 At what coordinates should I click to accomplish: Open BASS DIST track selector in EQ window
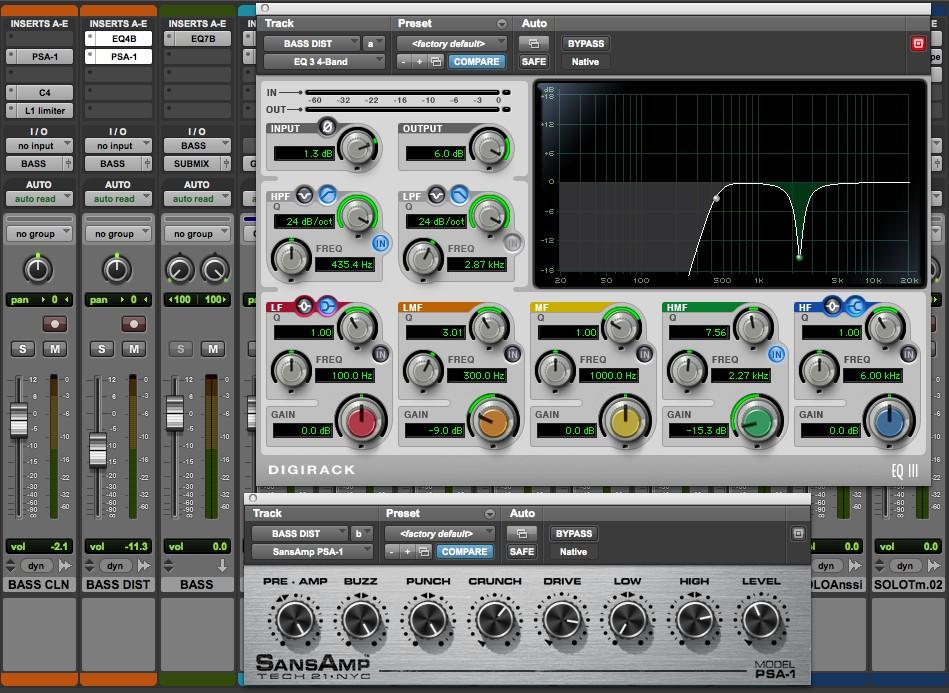point(312,44)
